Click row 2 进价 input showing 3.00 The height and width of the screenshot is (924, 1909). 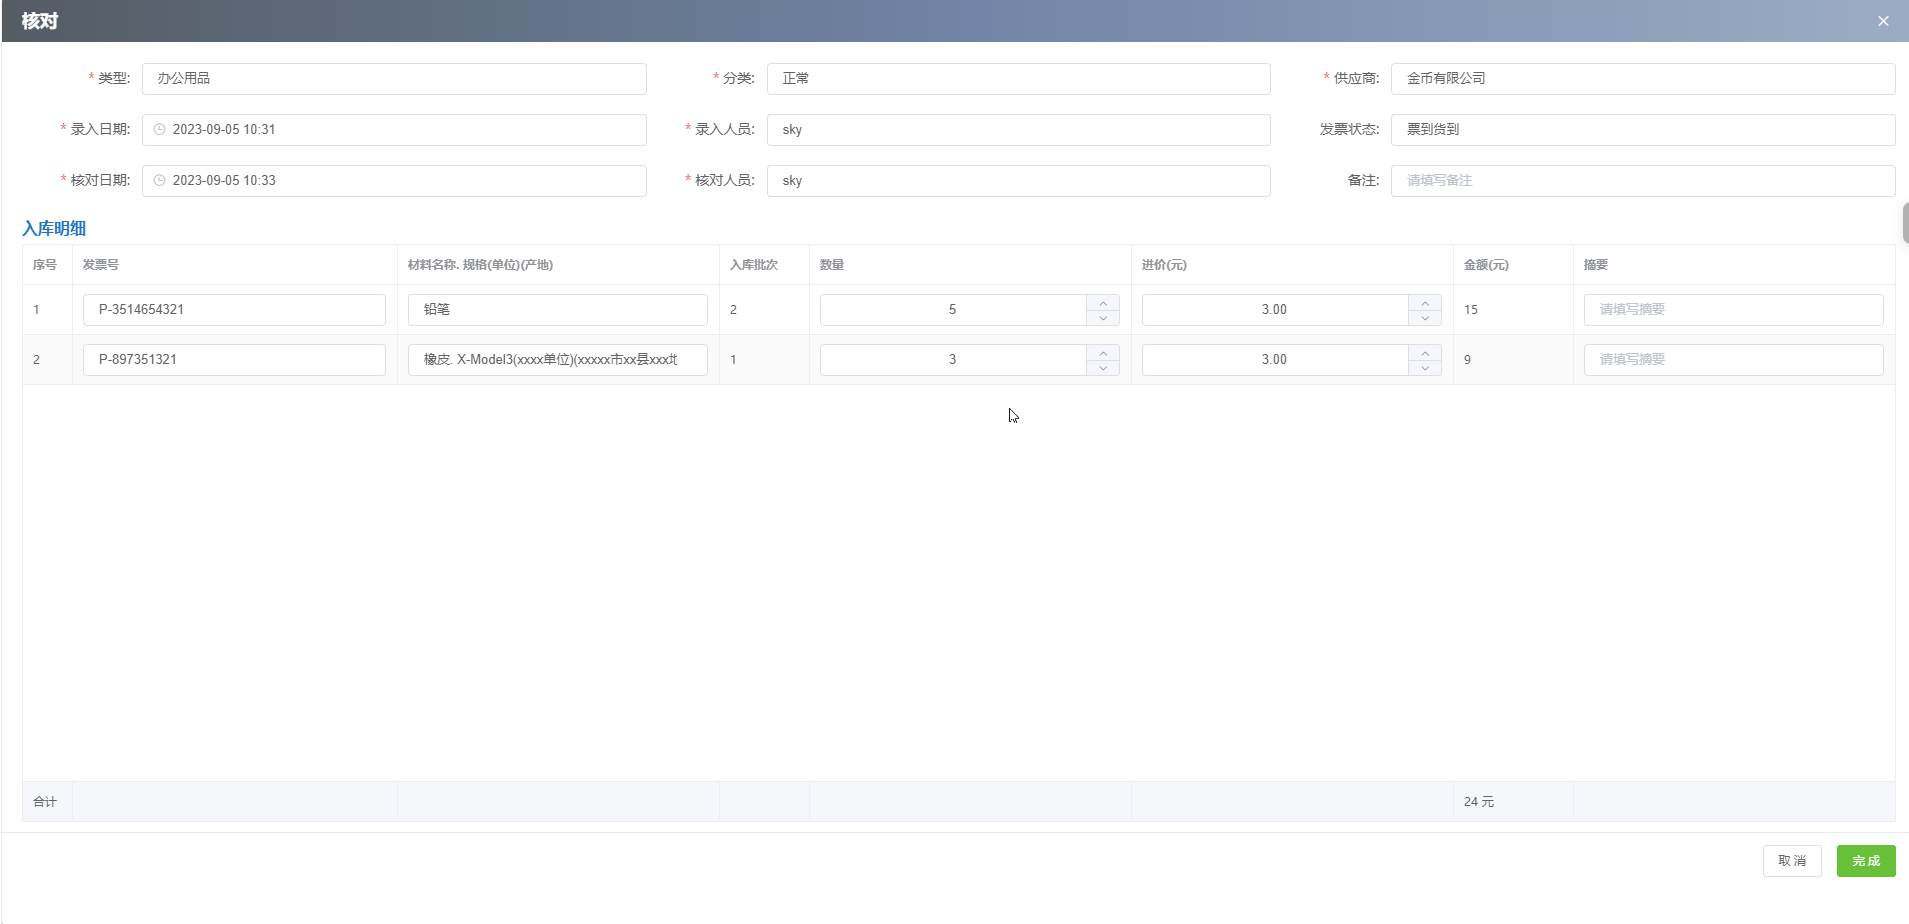[1275, 360]
